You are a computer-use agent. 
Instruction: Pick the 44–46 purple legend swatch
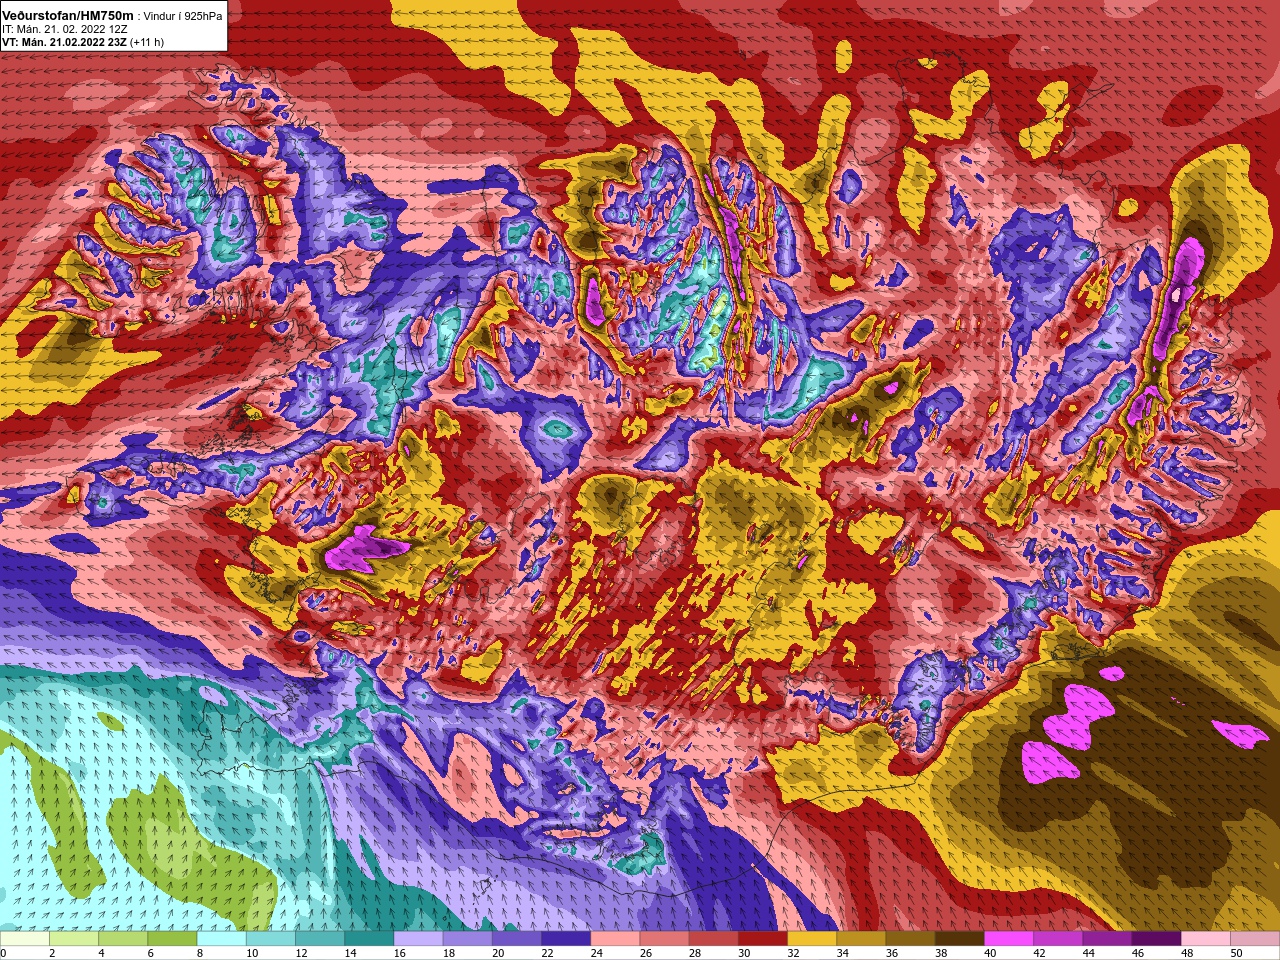click(1107, 939)
